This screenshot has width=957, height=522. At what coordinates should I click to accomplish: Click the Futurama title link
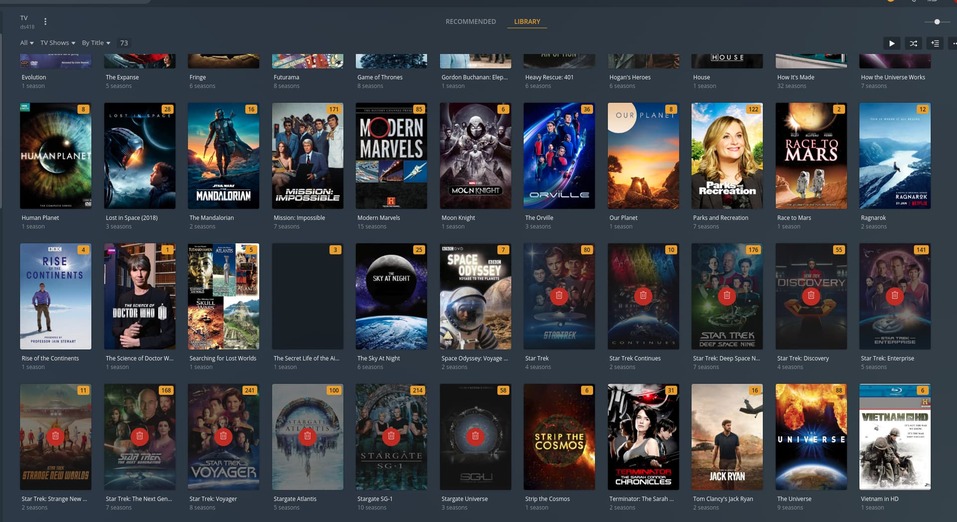click(x=286, y=78)
